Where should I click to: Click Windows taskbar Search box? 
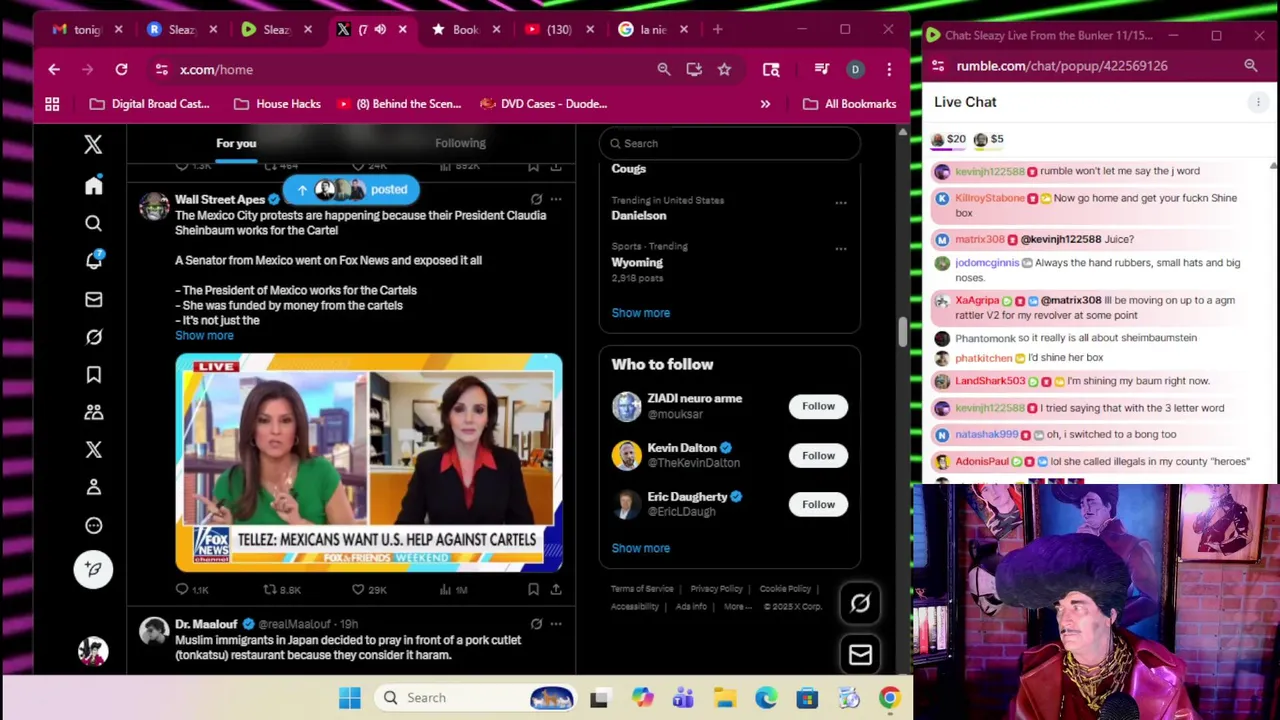click(x=476, y=698)
